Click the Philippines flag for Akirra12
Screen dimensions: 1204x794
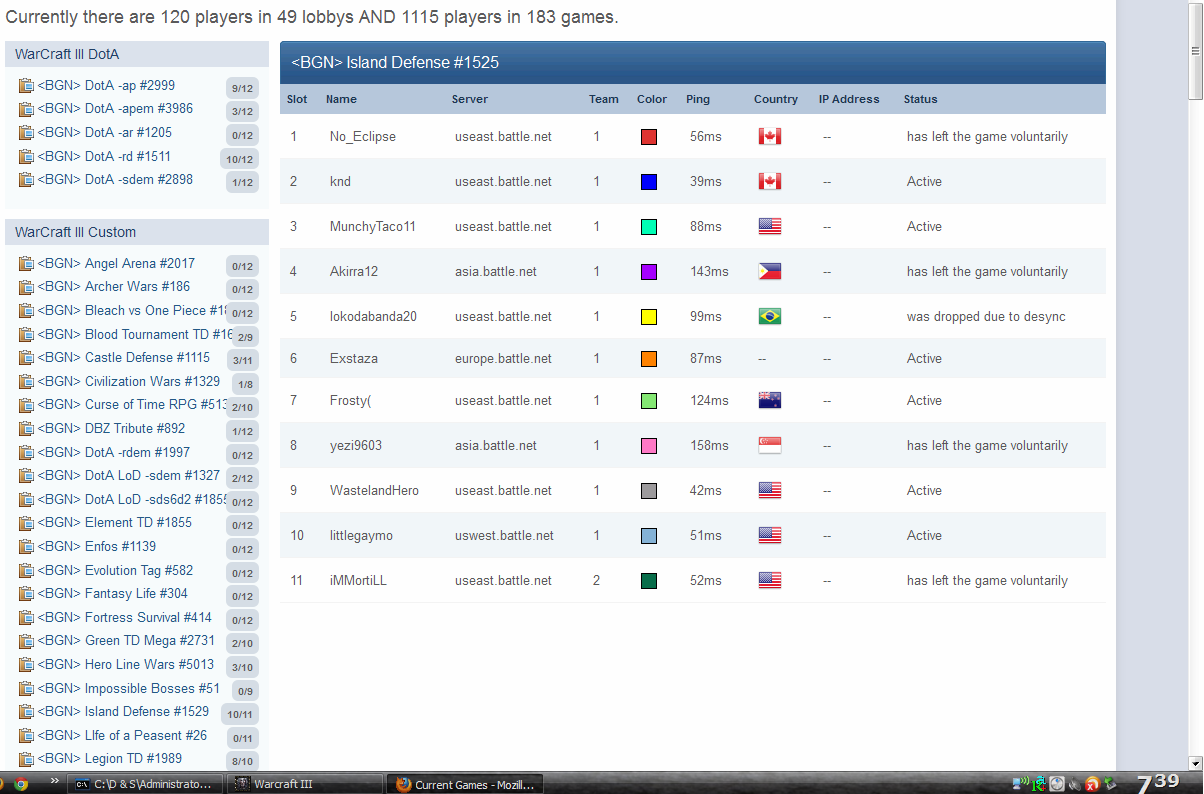769,272
